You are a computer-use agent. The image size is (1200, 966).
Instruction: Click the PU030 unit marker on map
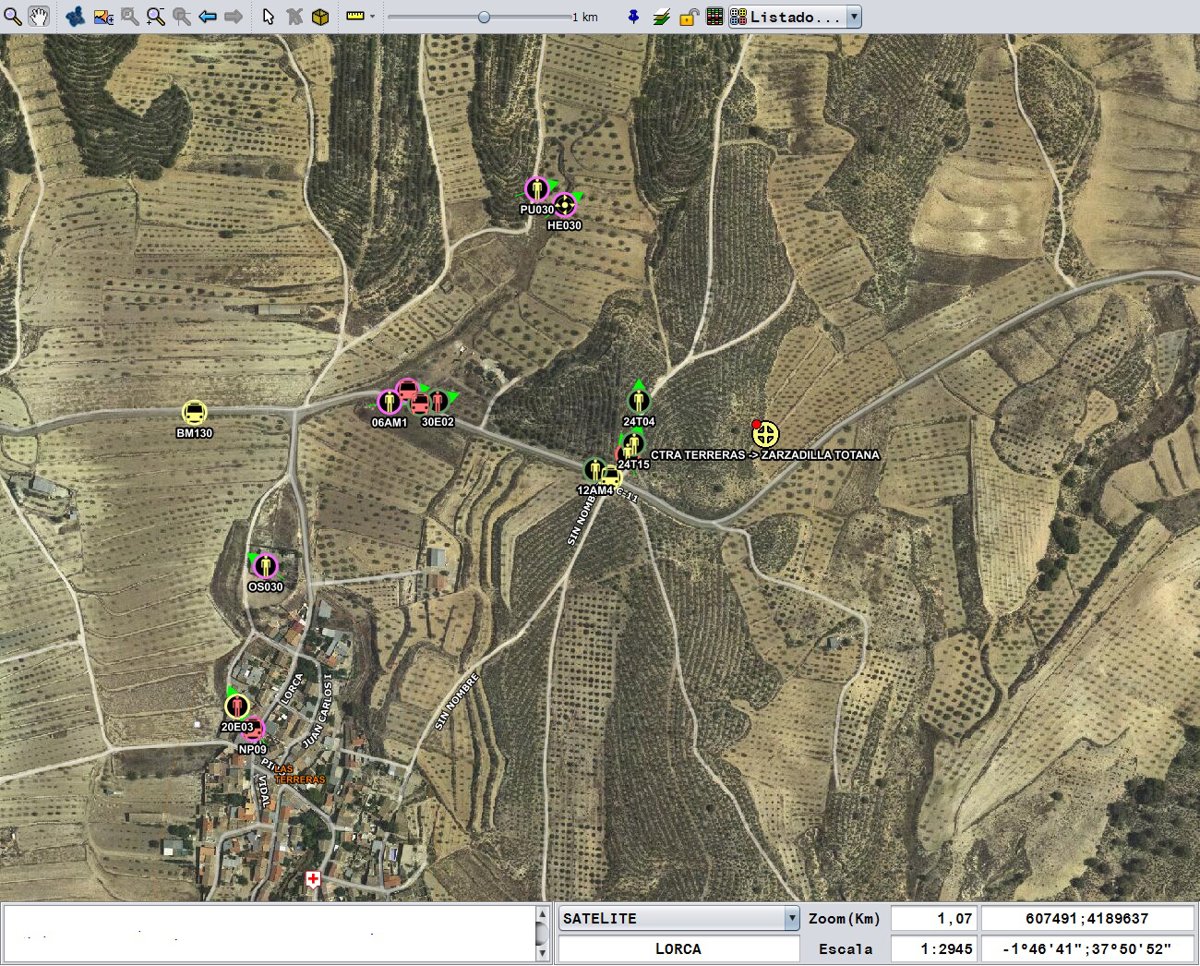click(x=537, y=189)
